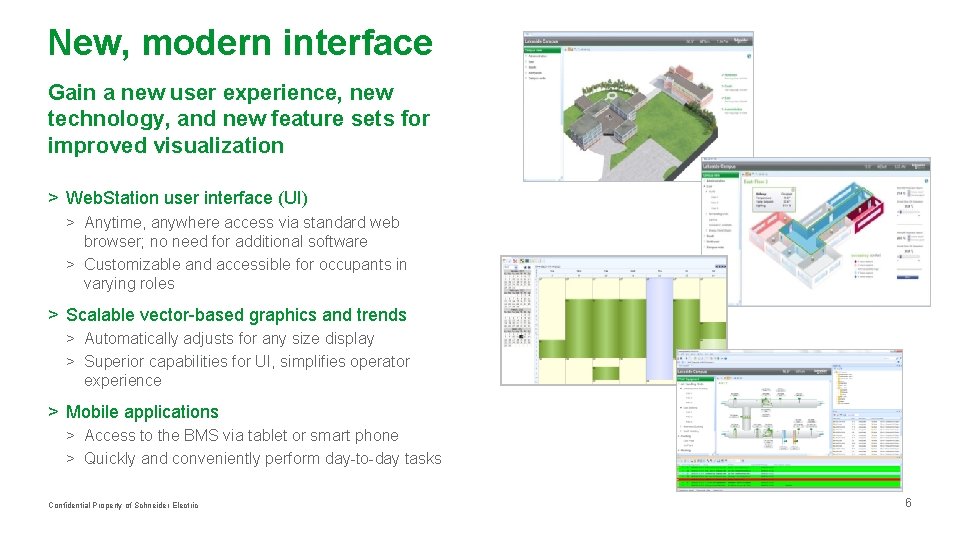Select 'Superior capabilities for UI' bullet

coord(247,370)
